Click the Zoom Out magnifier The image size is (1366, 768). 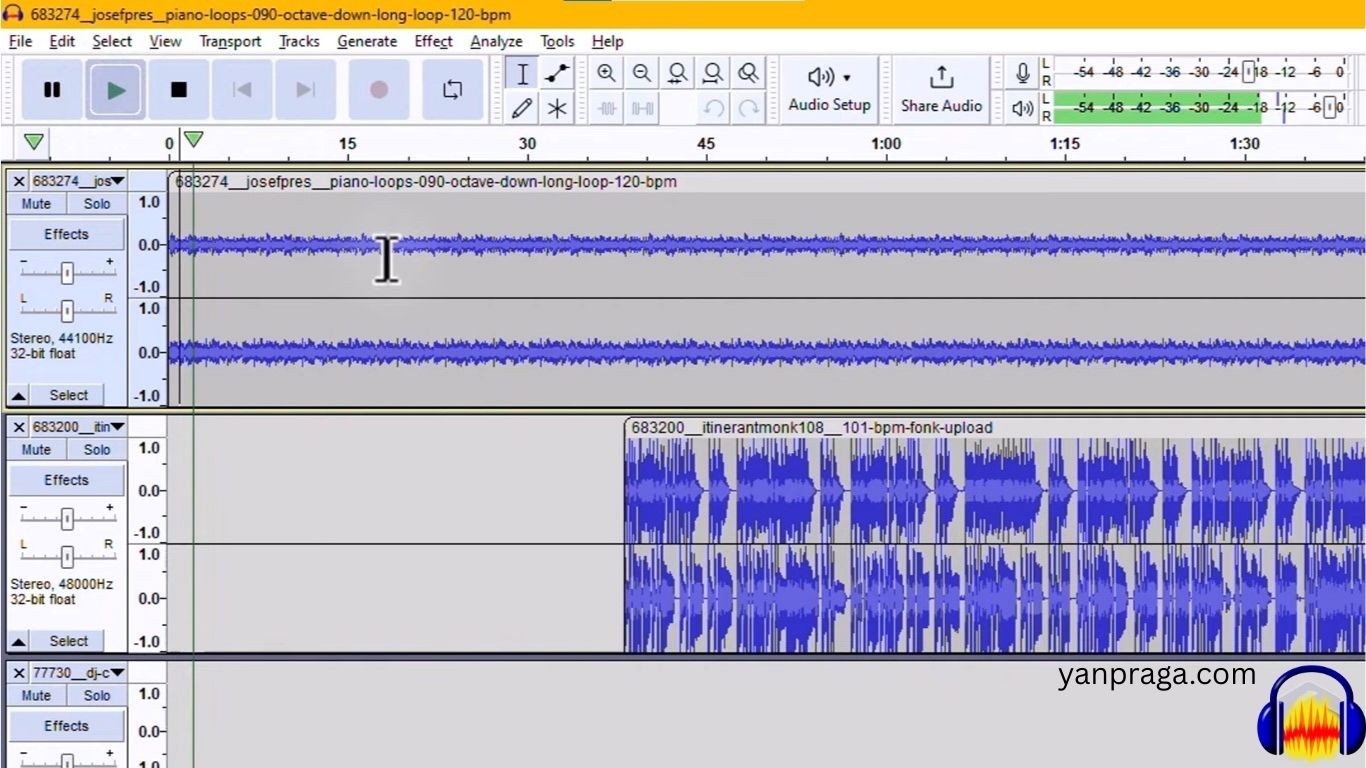pos(642,73)
